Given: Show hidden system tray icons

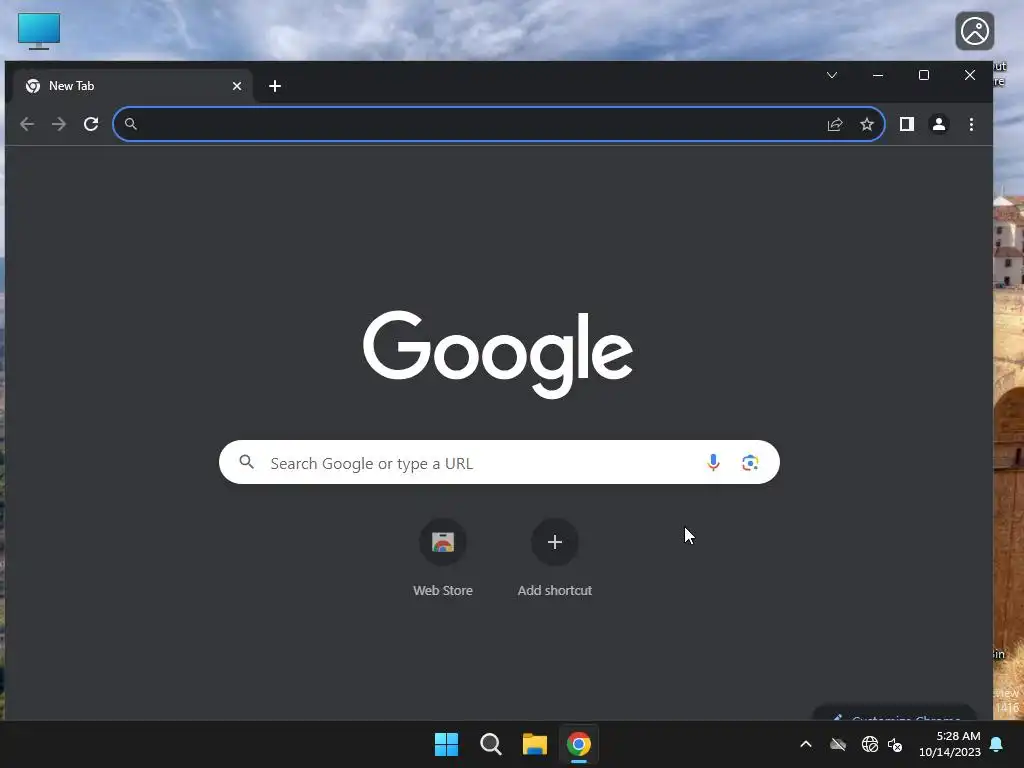Looking at the screenshot, I should coord(806,744).
